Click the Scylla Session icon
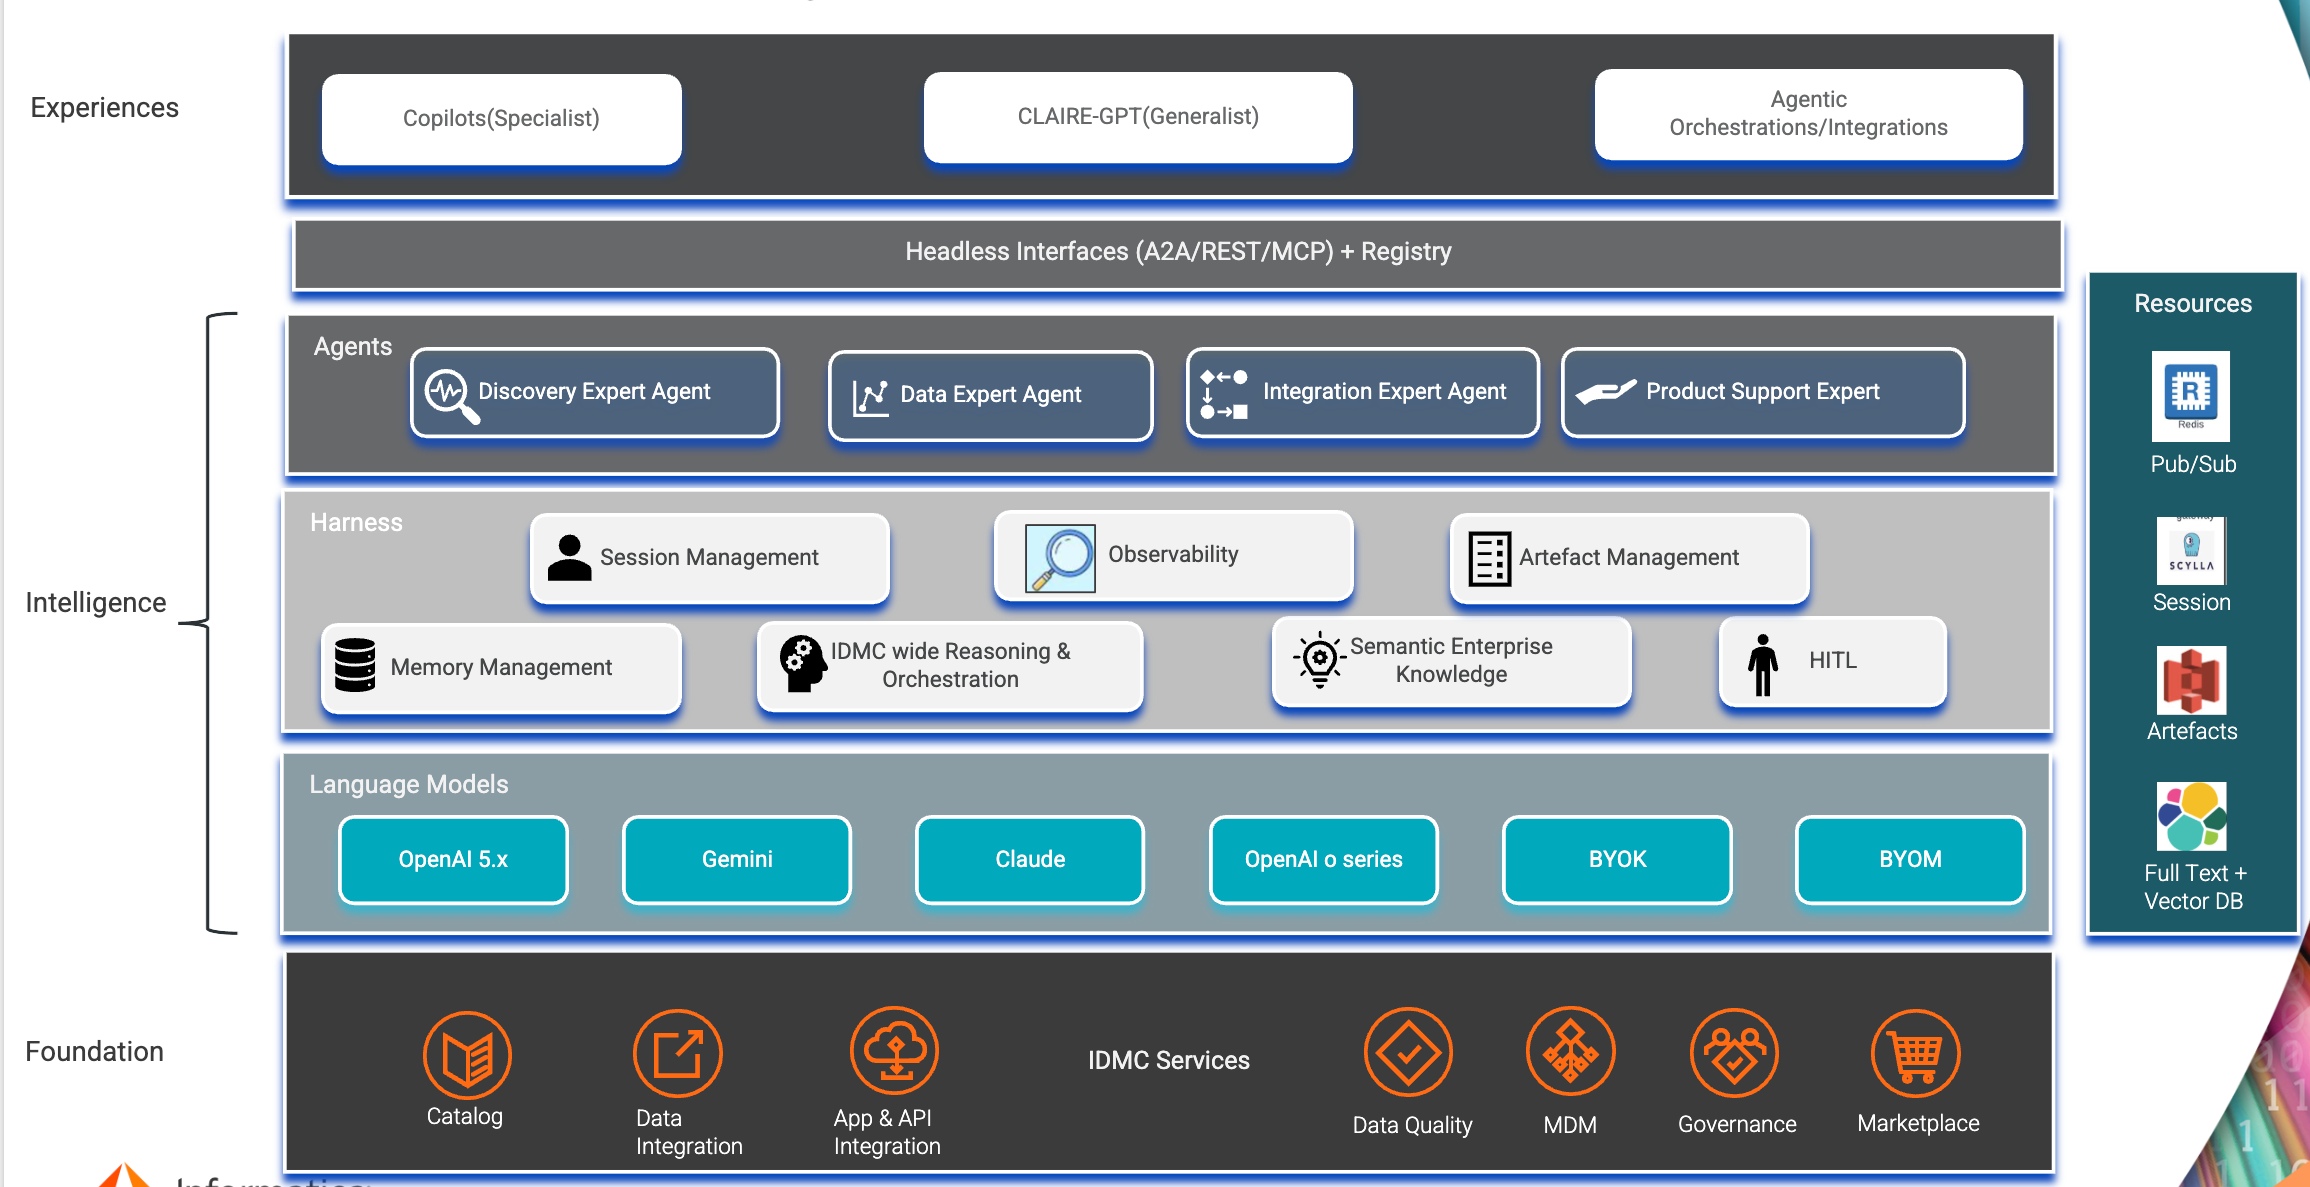 pyautogui.click(x=2191, y=550)
